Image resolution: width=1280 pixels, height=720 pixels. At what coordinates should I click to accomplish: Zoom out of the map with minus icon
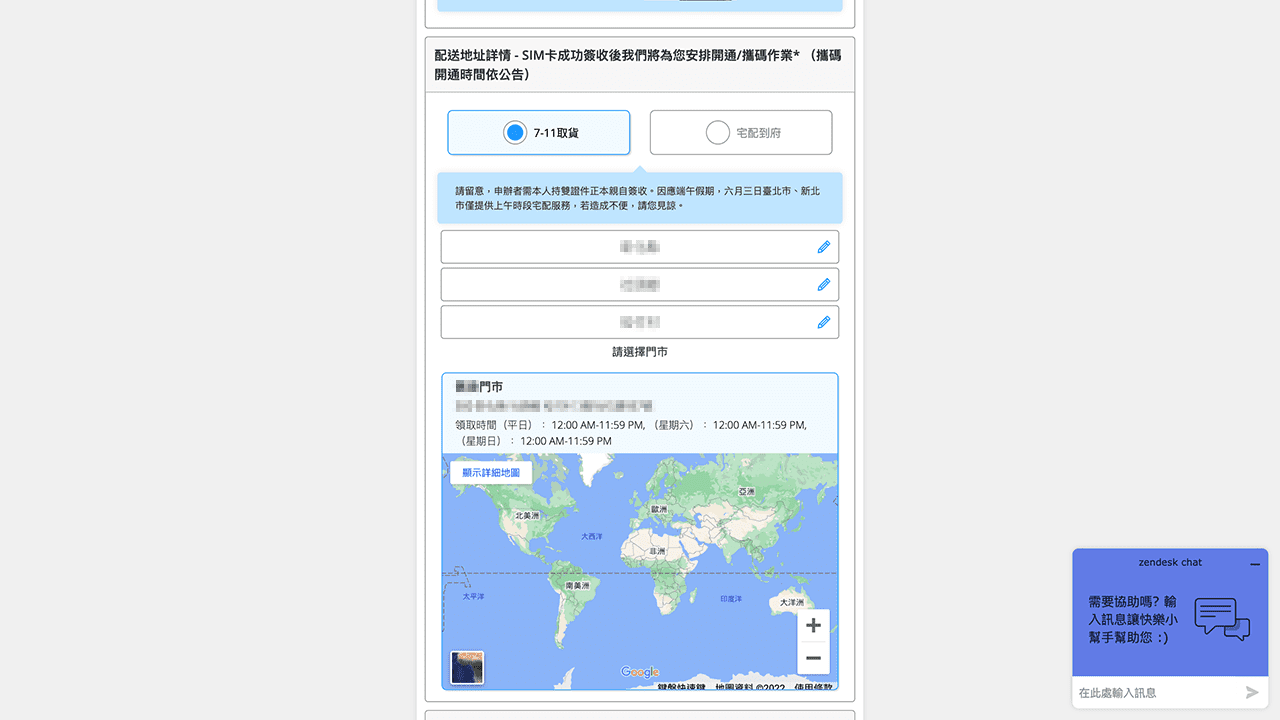click(813, 657)
